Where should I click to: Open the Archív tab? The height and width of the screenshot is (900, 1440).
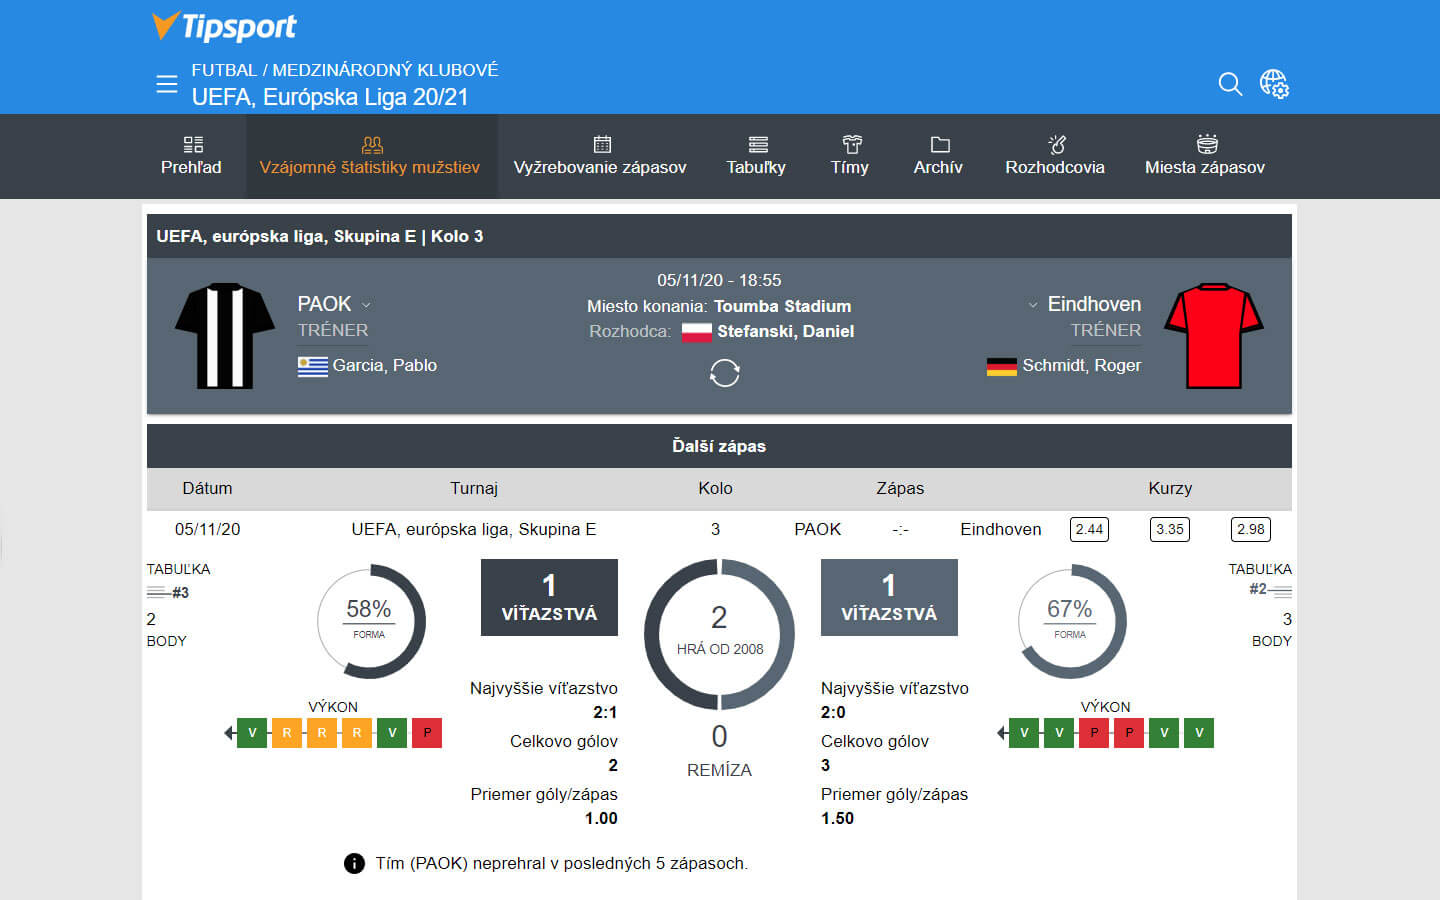point(938,156)
